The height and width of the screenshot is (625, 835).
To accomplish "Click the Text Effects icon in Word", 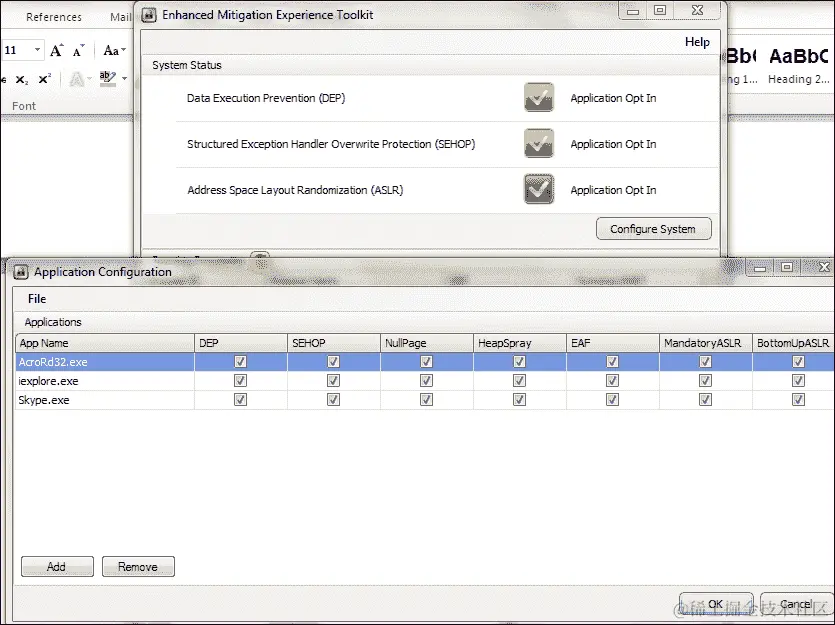I will [77, 80].
